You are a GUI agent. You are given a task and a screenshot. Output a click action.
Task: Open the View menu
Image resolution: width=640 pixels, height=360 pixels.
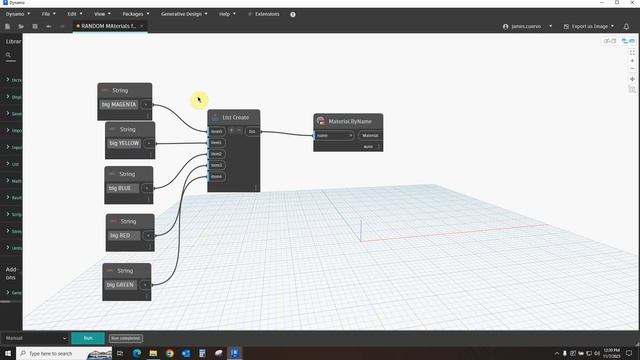click(x=102, y=14)
